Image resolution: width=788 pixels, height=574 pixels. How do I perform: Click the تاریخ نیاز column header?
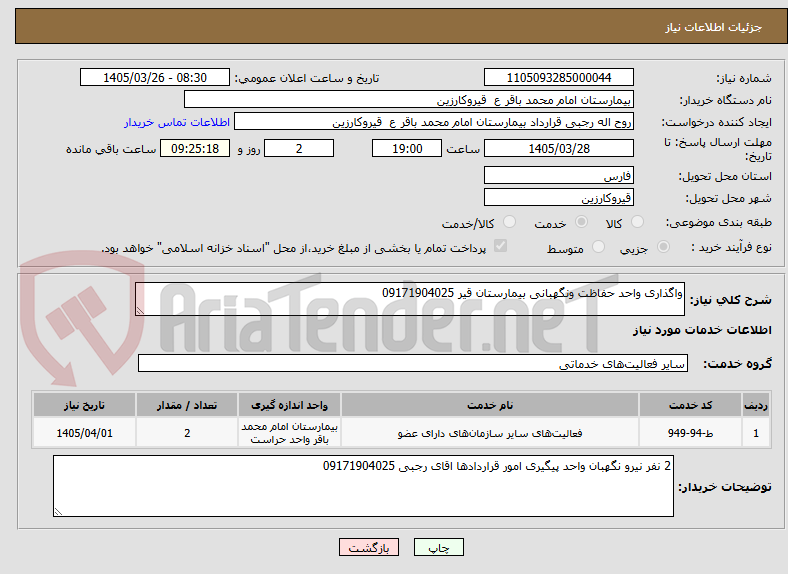[x=84, y=405]
